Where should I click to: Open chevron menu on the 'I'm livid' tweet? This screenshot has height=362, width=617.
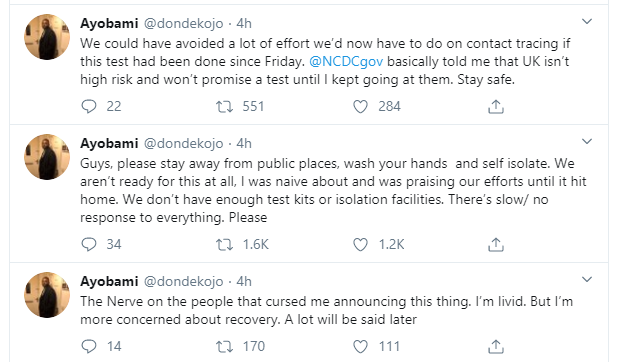[587, 280]
